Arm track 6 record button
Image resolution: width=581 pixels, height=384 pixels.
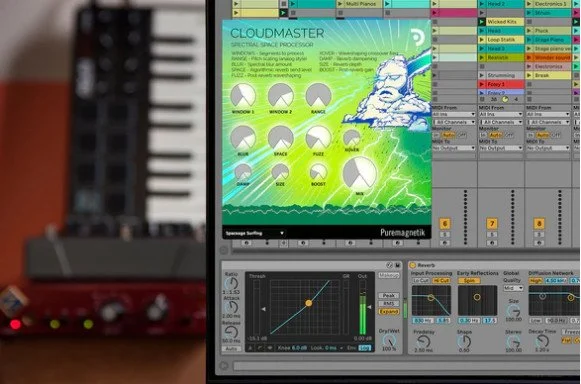point(445,243)
